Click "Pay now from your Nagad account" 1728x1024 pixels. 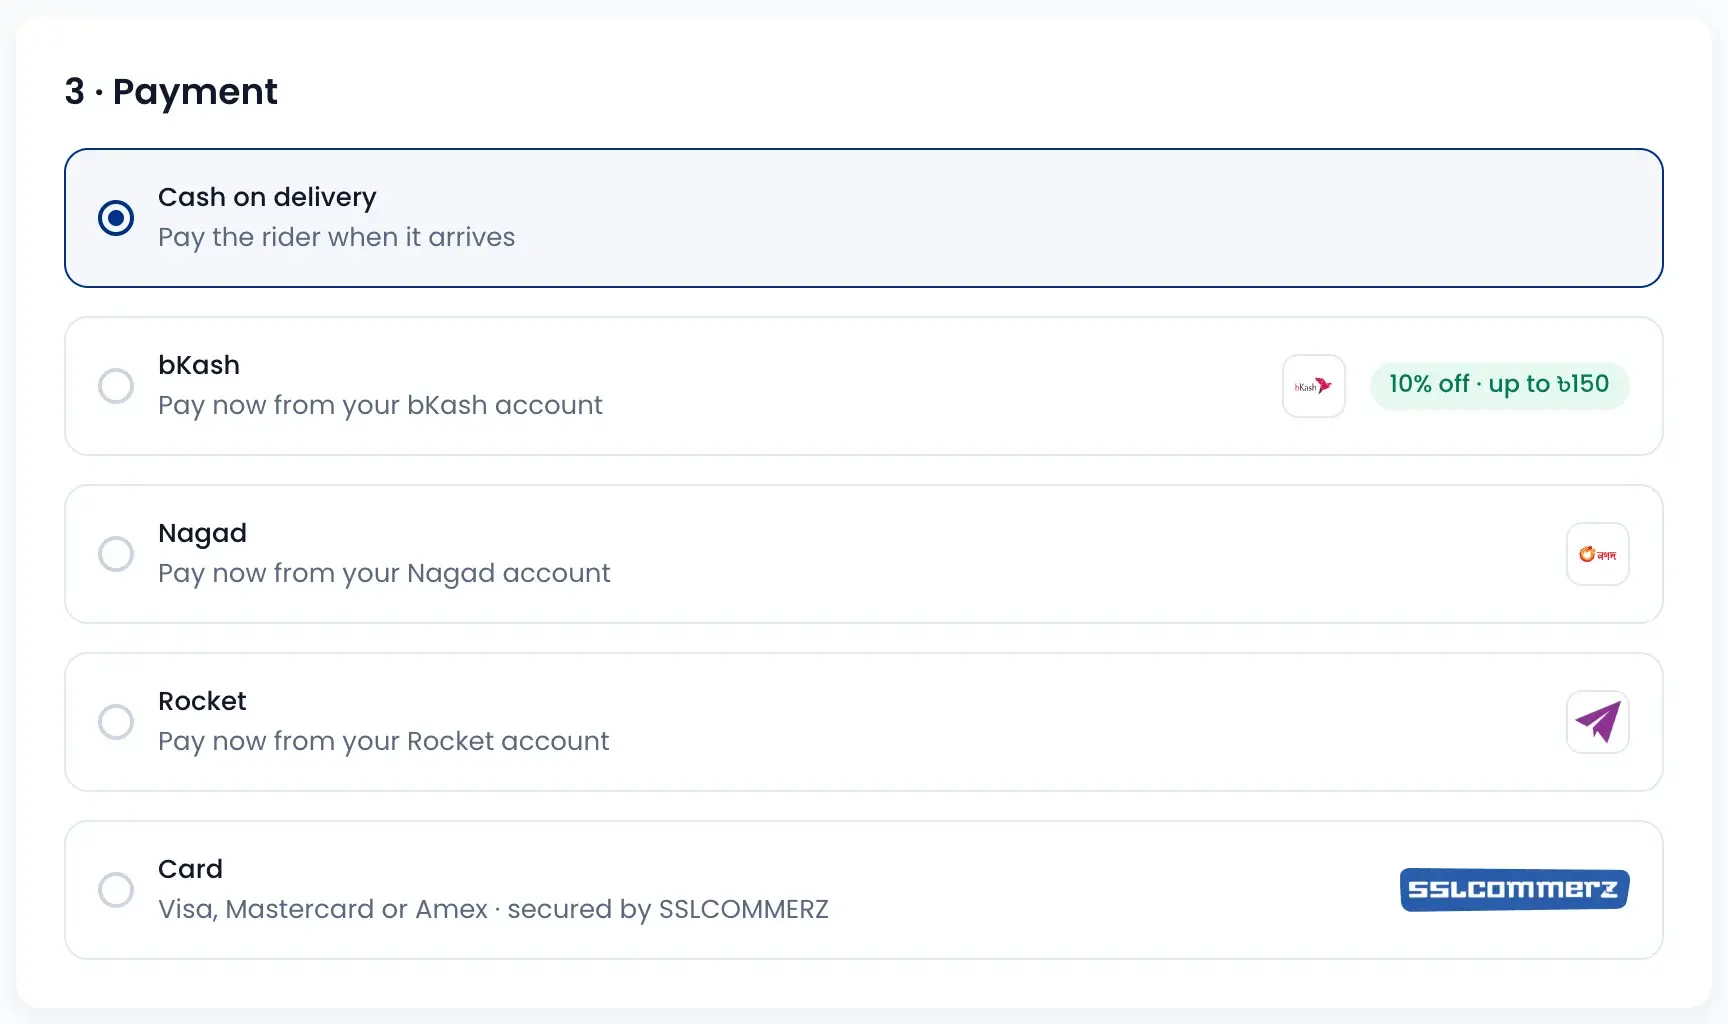pyautogui.click(x=384, y=573)
